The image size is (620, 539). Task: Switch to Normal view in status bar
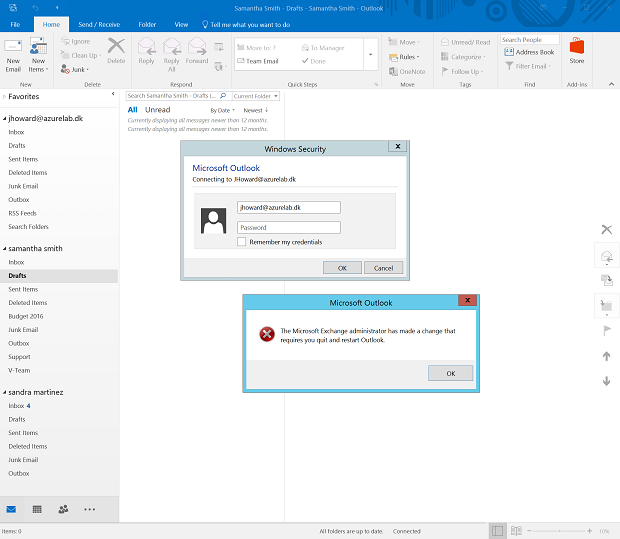497,531
